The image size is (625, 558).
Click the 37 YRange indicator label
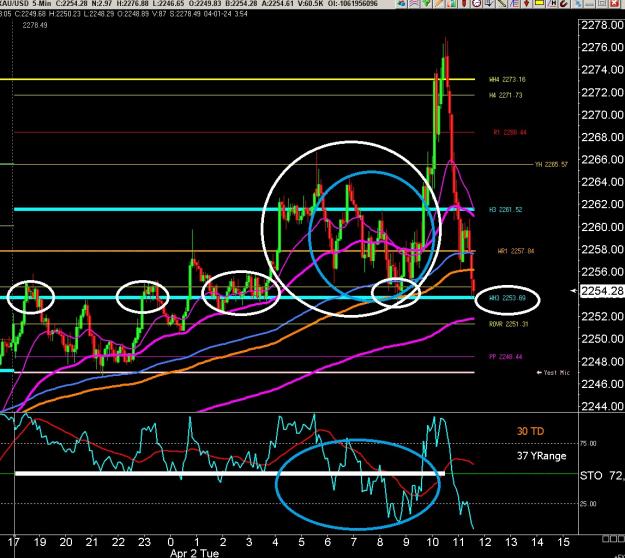pos(541,456)
